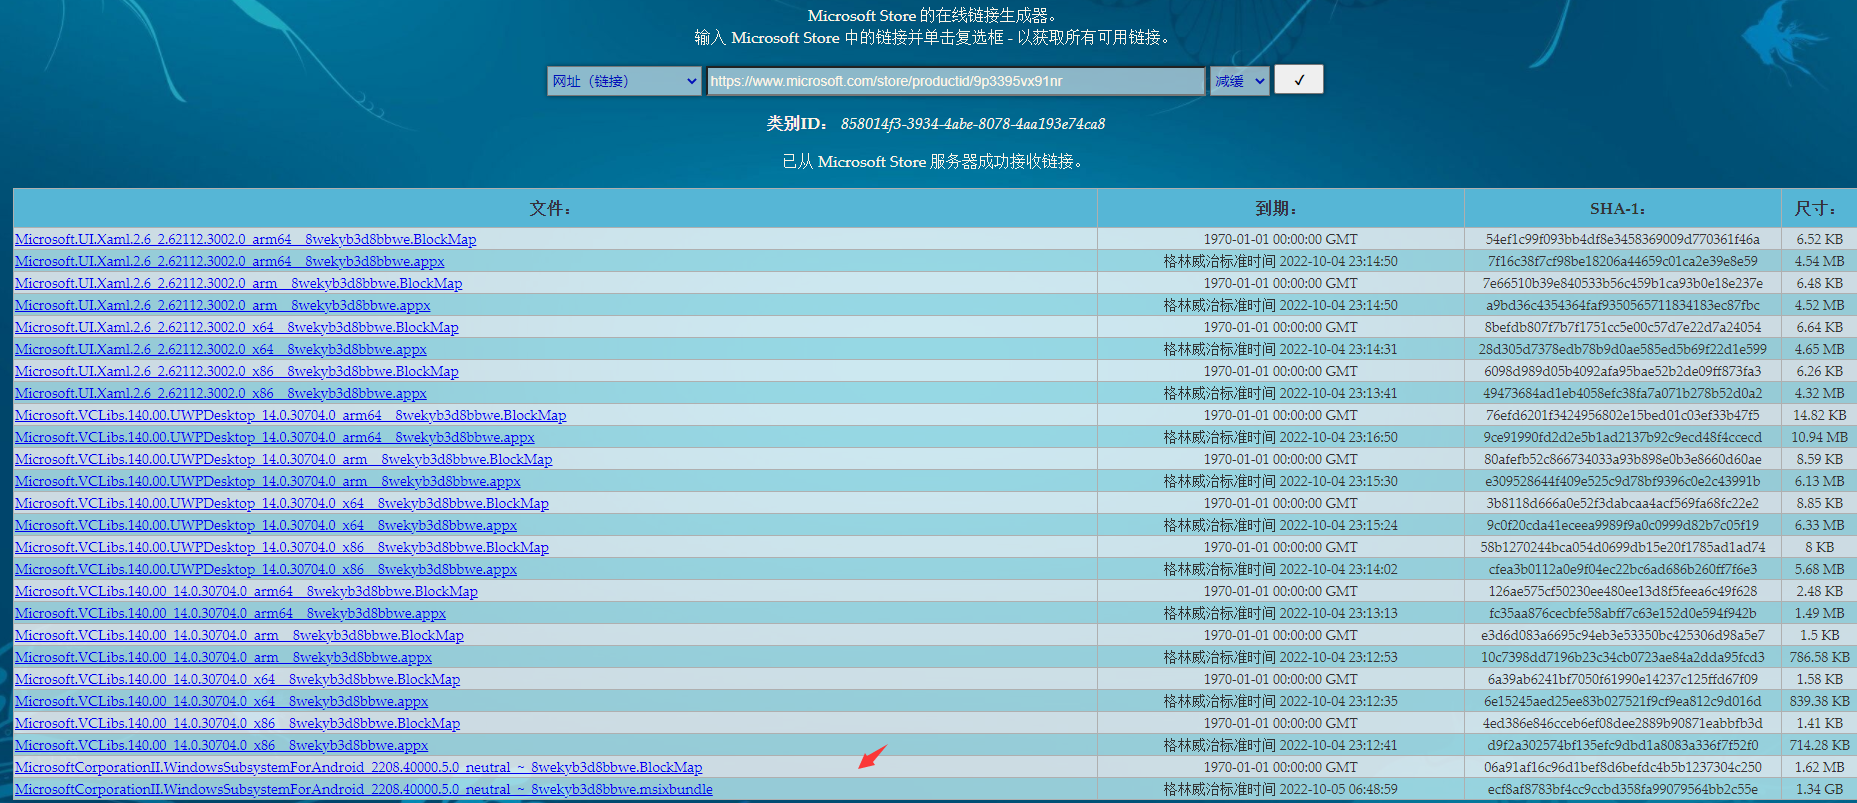Click the checkmark submit button
Image resolution: width=1857 pixels, height=803 pixels.
coord(1298,80)
